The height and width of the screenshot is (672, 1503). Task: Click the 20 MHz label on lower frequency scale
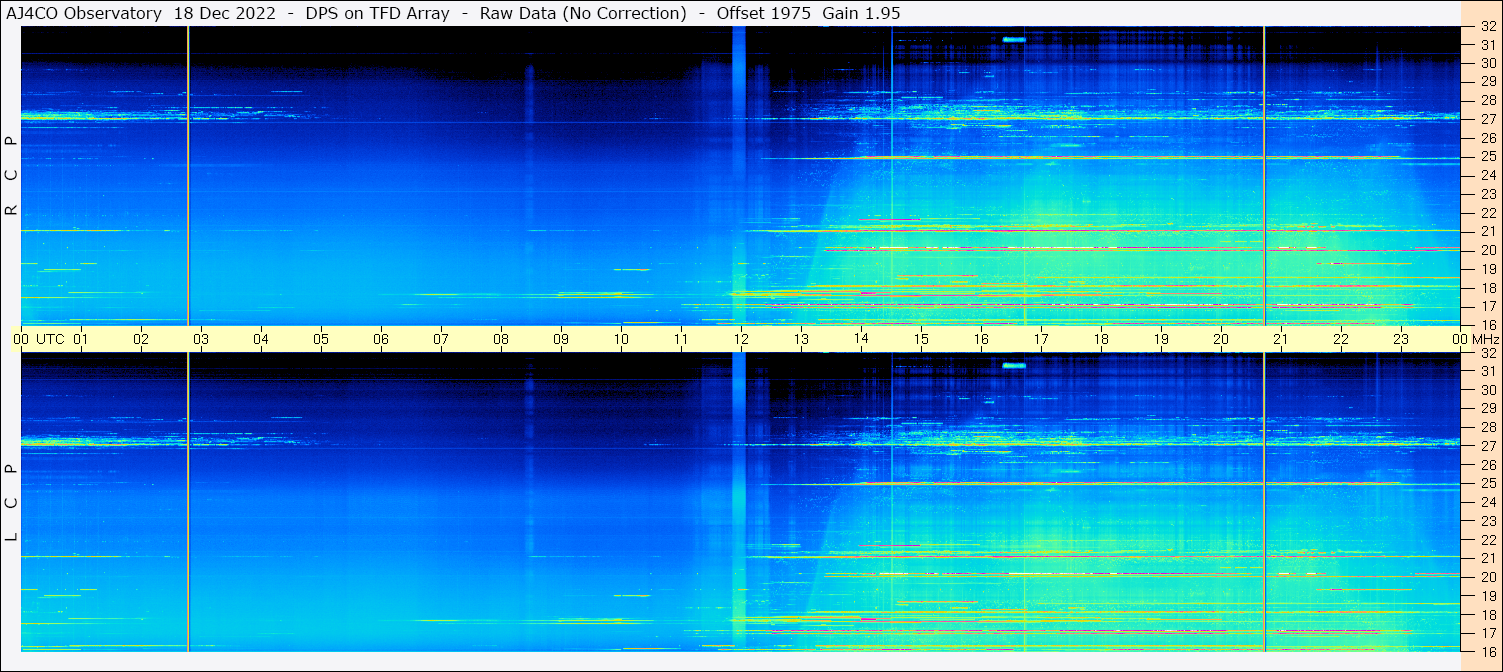click(1488, 577)
